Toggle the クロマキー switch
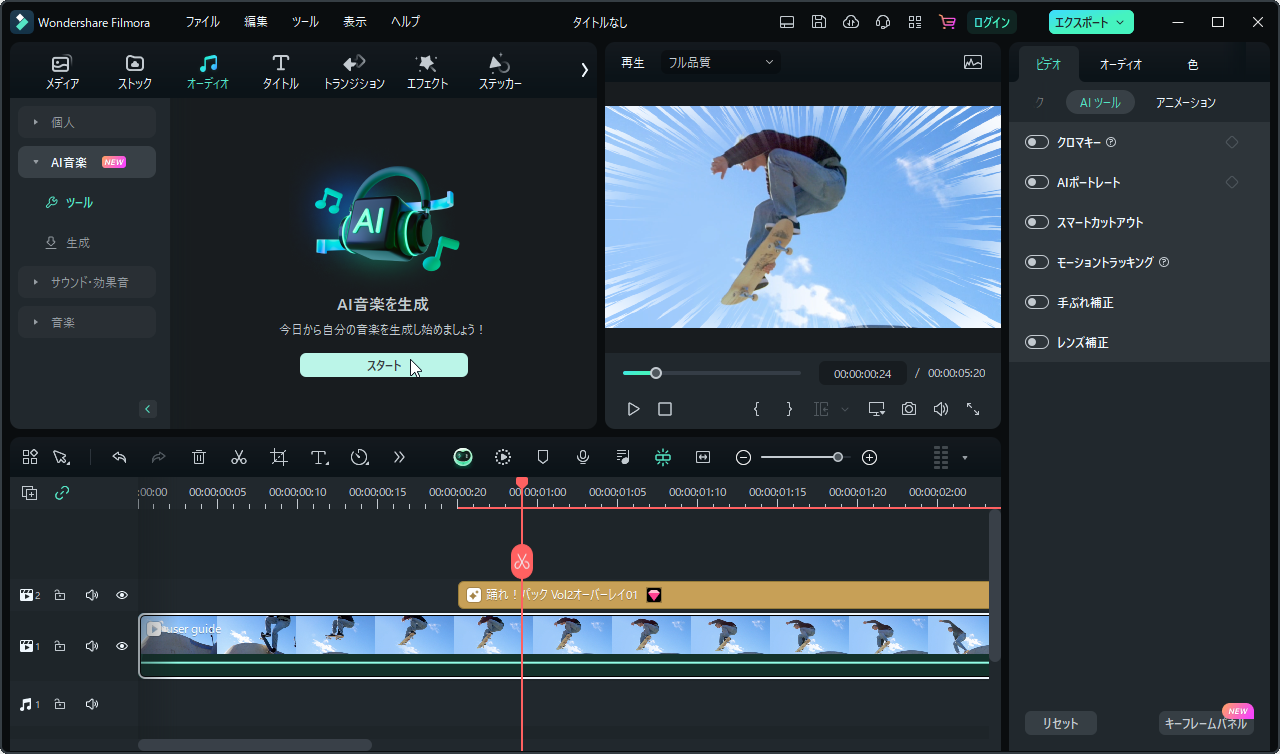The width and height of the screenshot is (1280, 754). (1037, 142)
